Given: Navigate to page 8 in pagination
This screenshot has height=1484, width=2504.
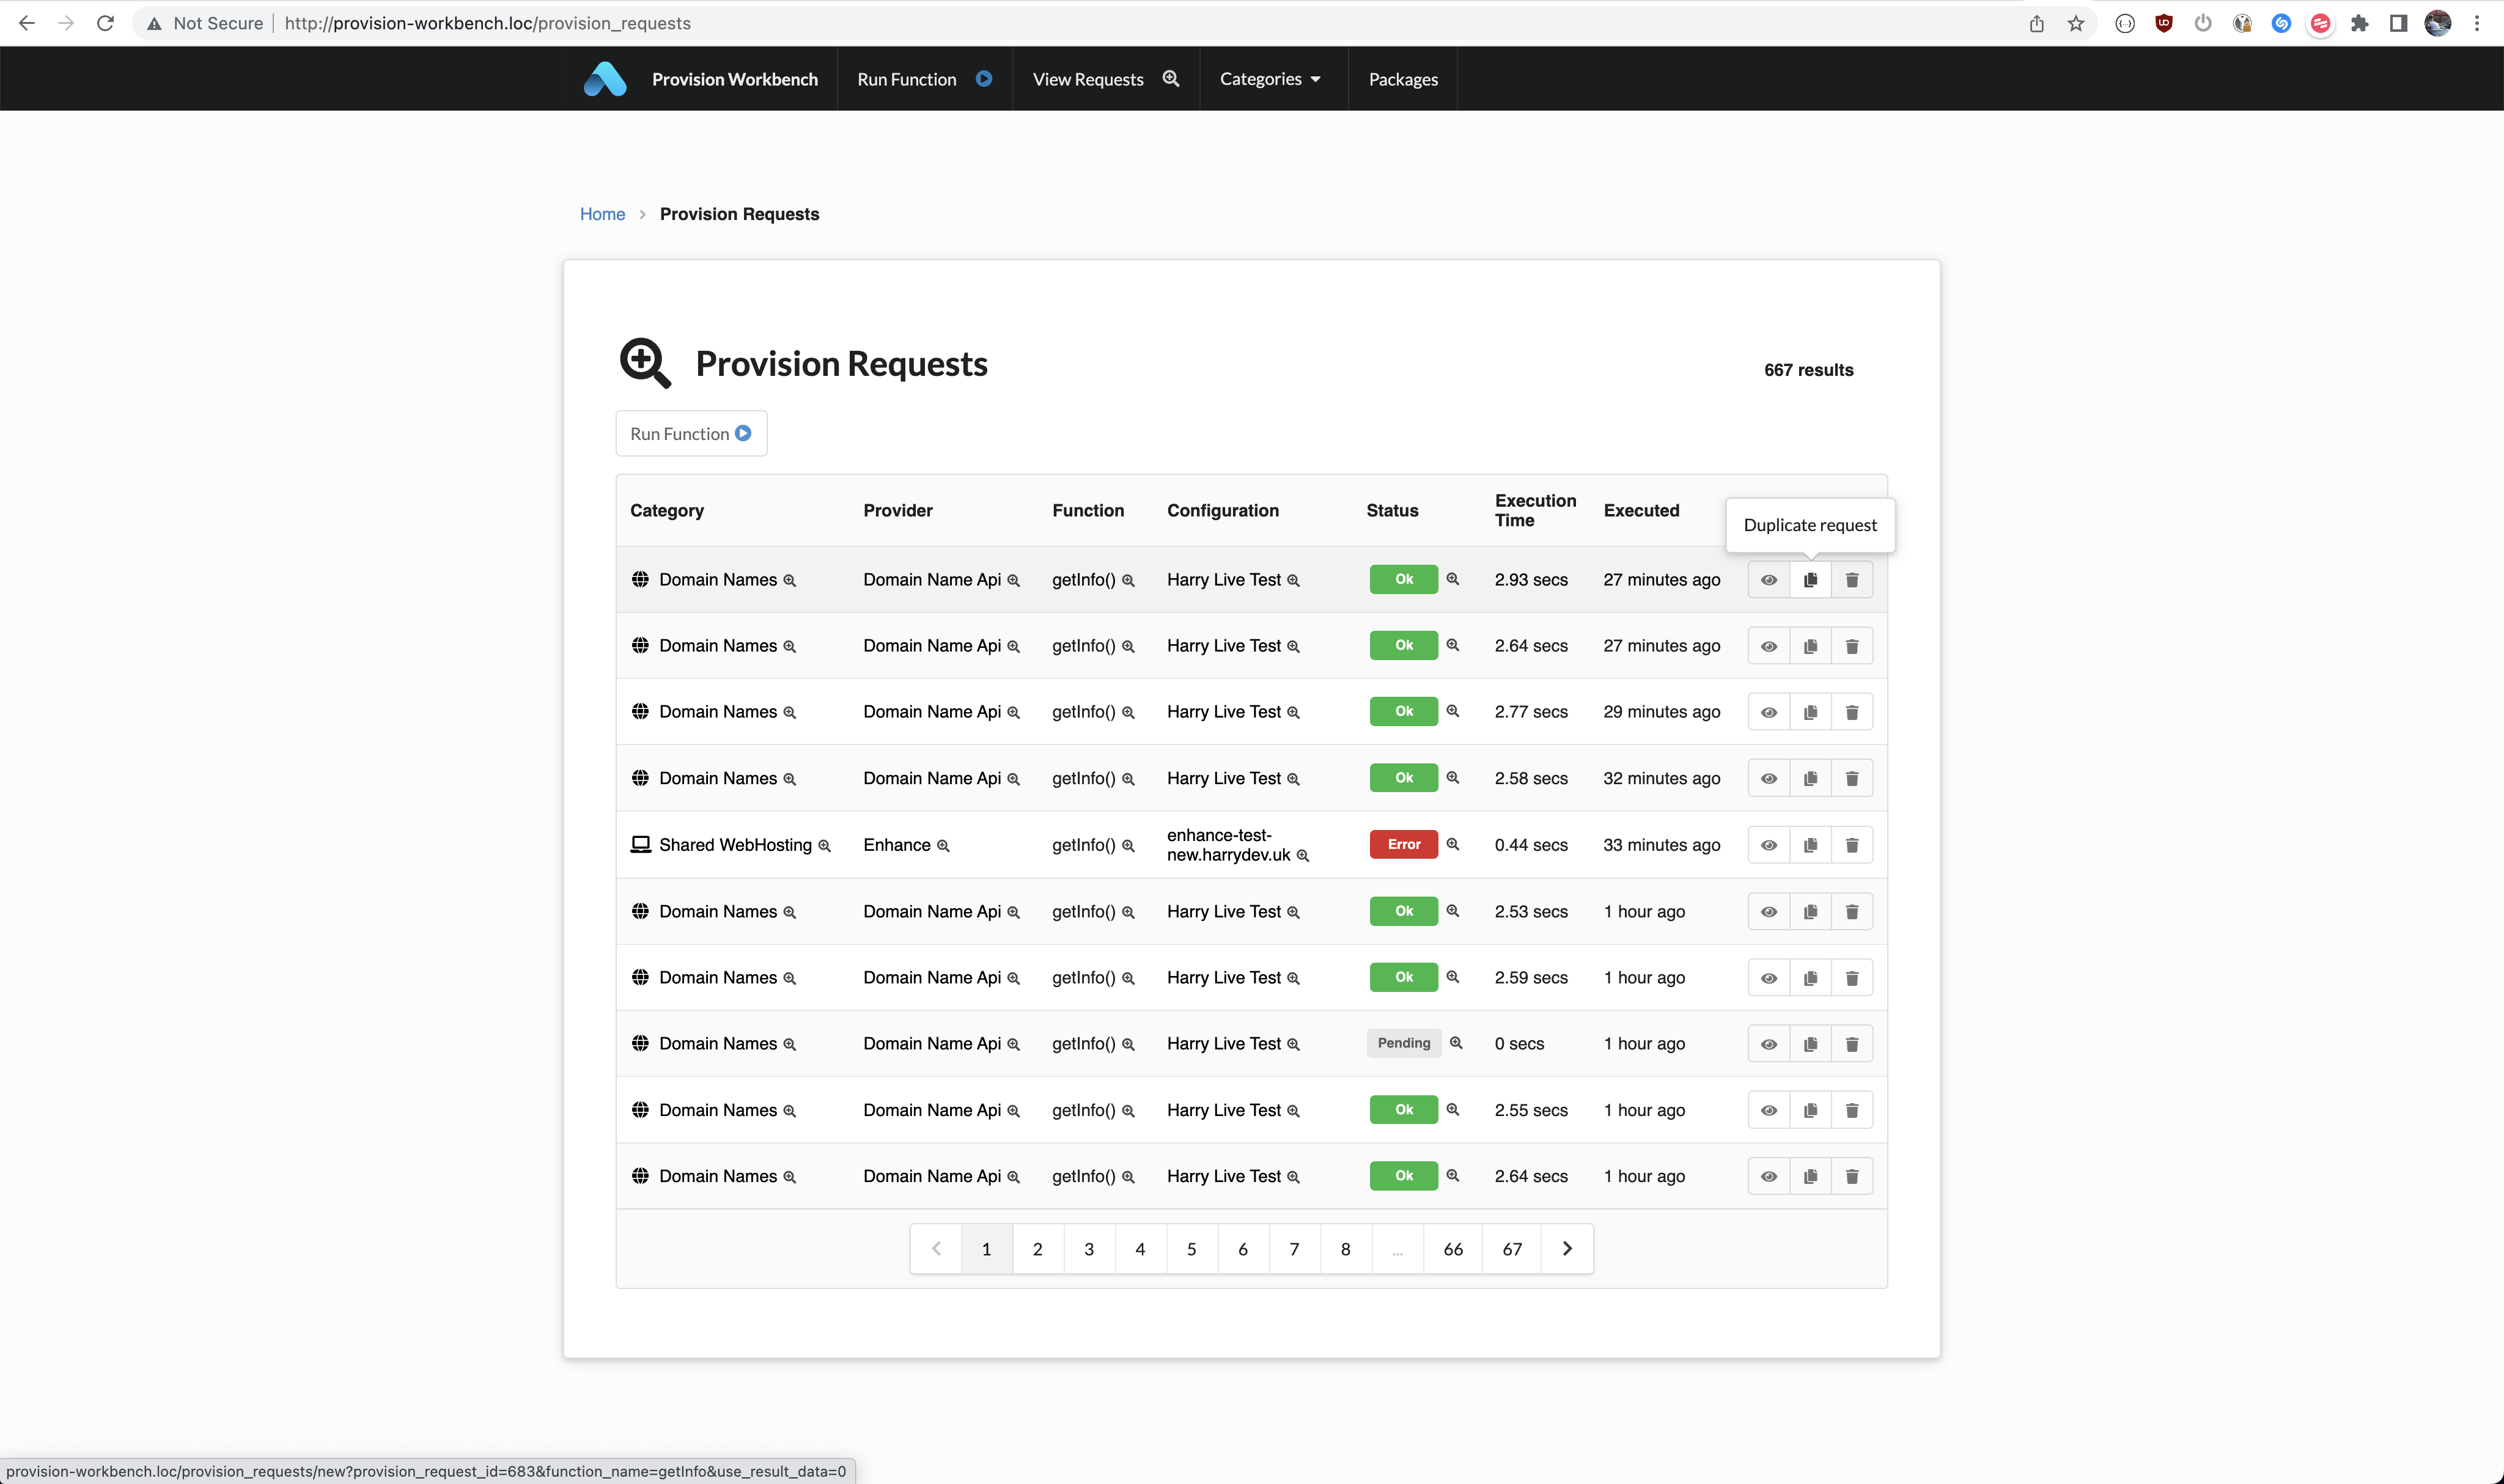Looking at the screenshot, I should [1347, 1249].
